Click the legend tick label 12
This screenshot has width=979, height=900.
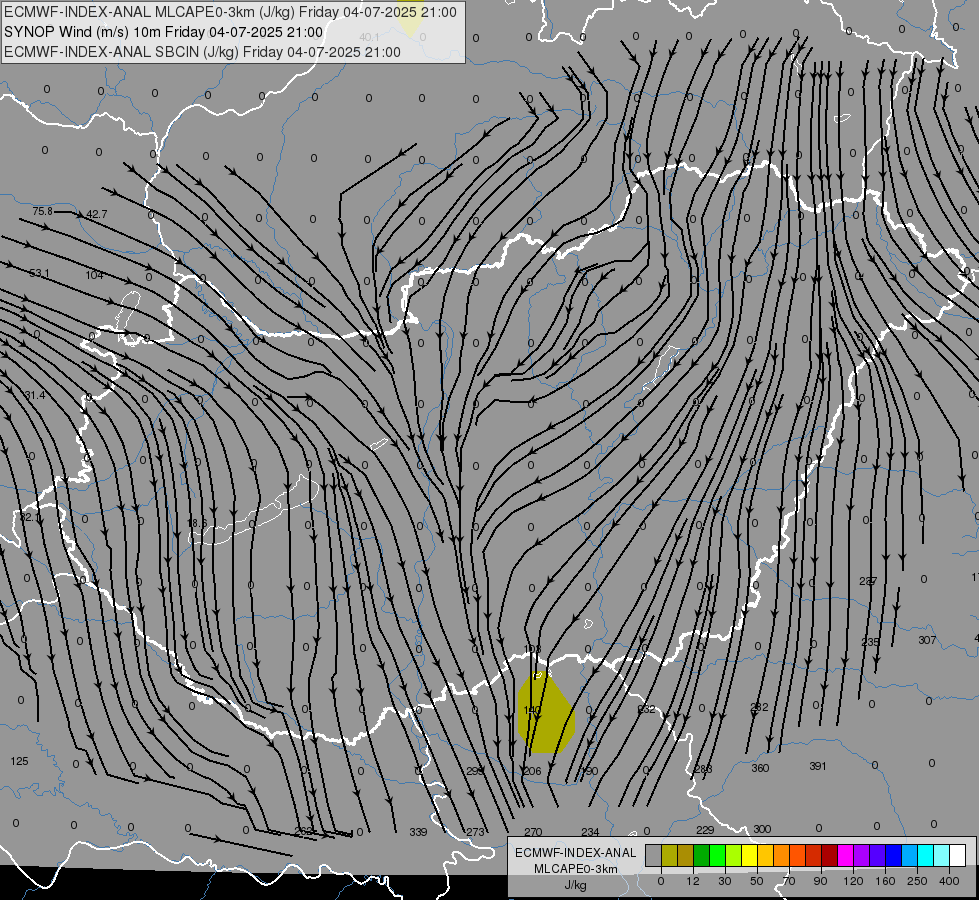pos(692,881)
